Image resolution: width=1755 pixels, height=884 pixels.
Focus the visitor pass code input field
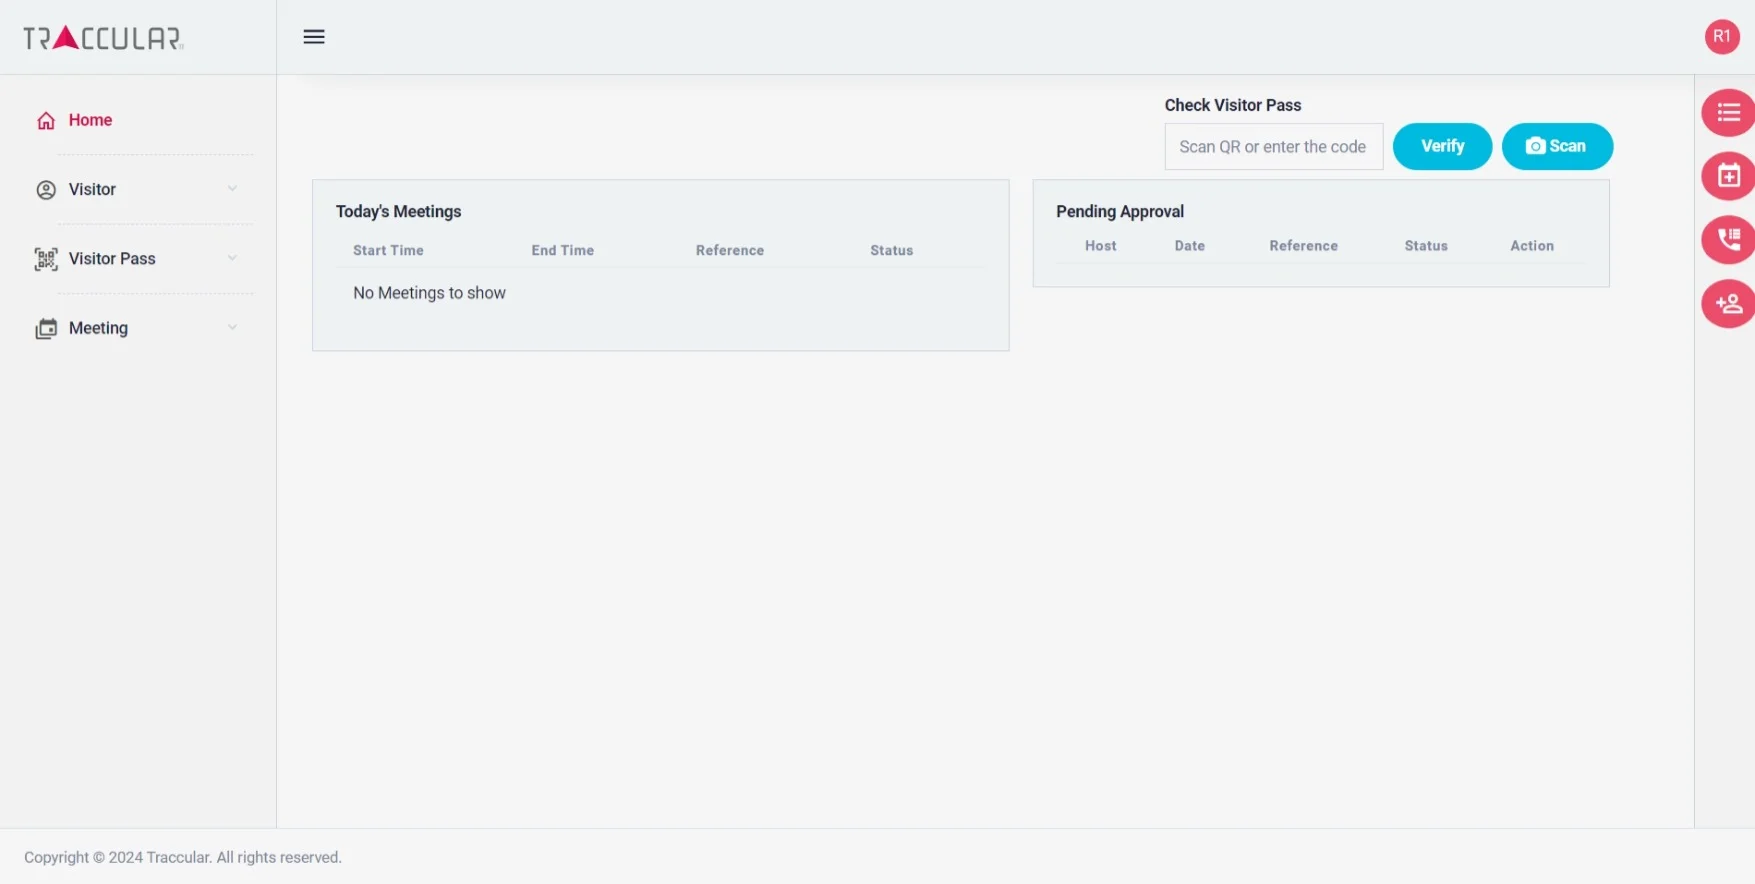[1273, 147]
